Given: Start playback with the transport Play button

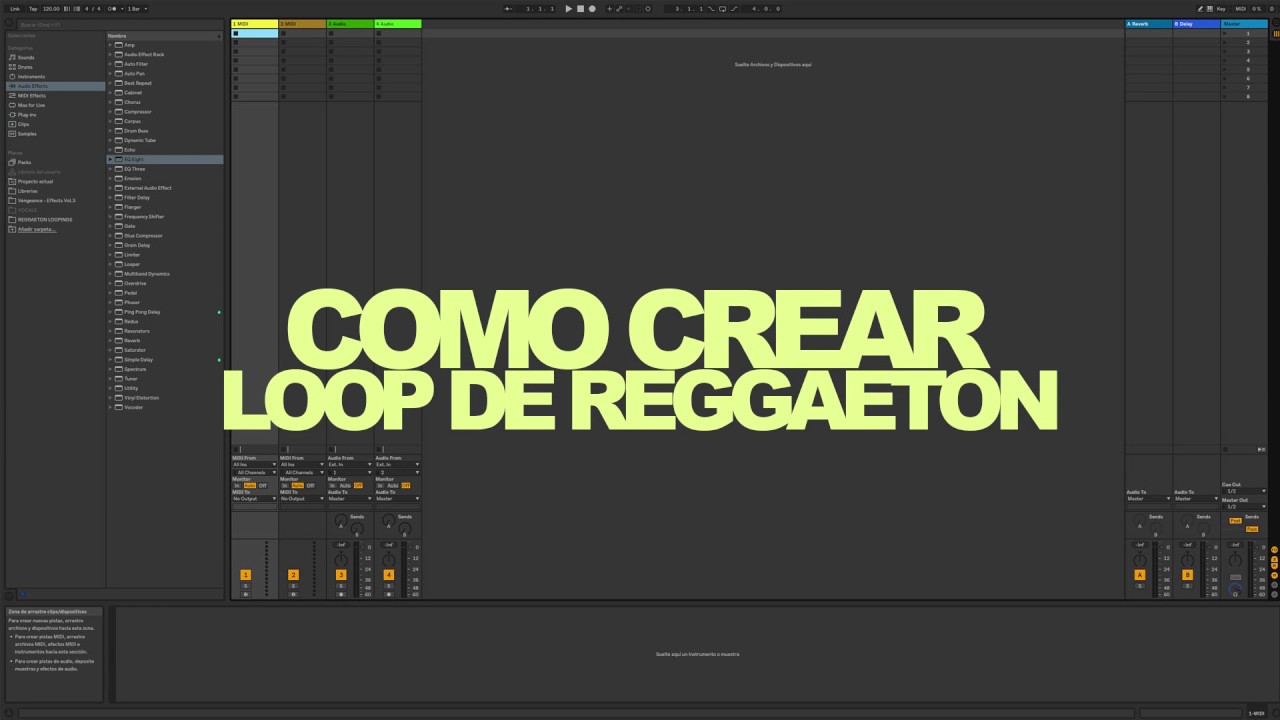Looking at the screenshot, I should (x=569, y=8).
